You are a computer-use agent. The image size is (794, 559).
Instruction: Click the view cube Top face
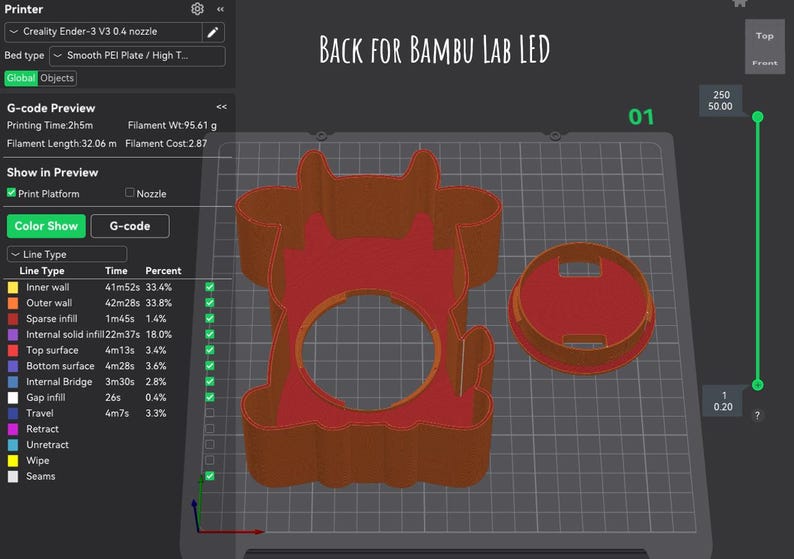click(x=765, y=36)
